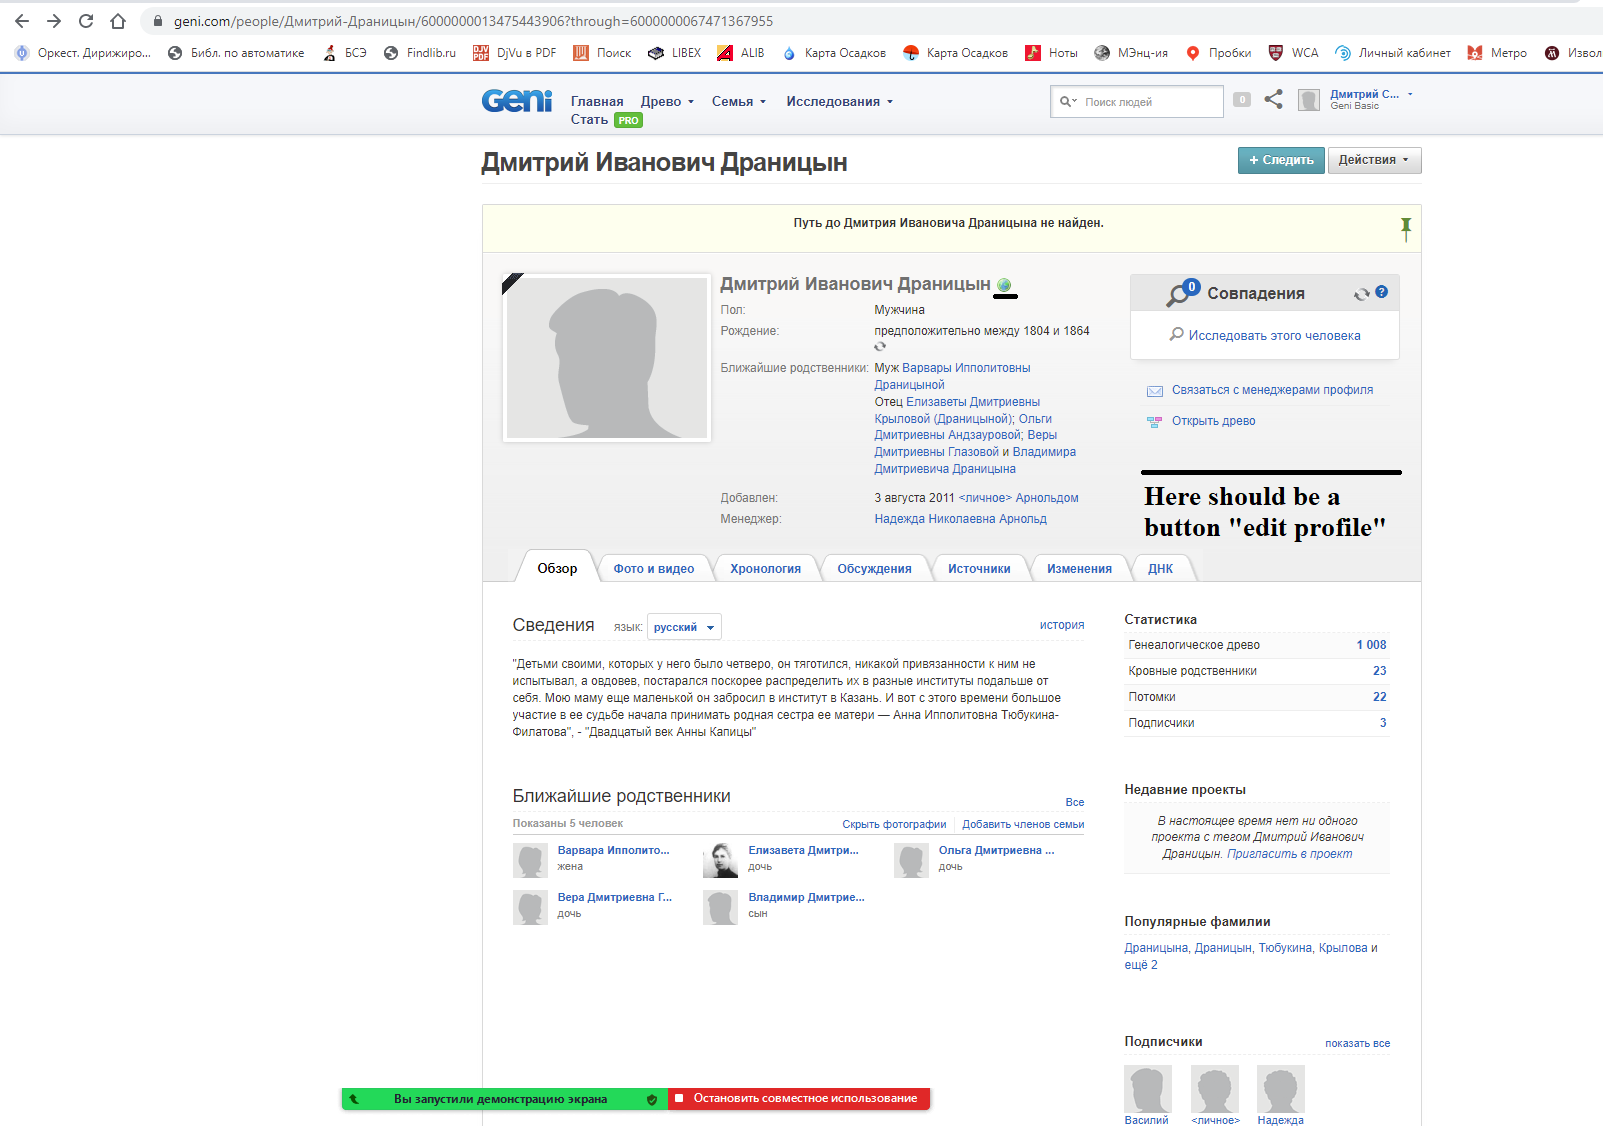This screenshot has height=1126, width=1603.
Task: Open the русский language dropdown
Action: (x=684, y=627)
